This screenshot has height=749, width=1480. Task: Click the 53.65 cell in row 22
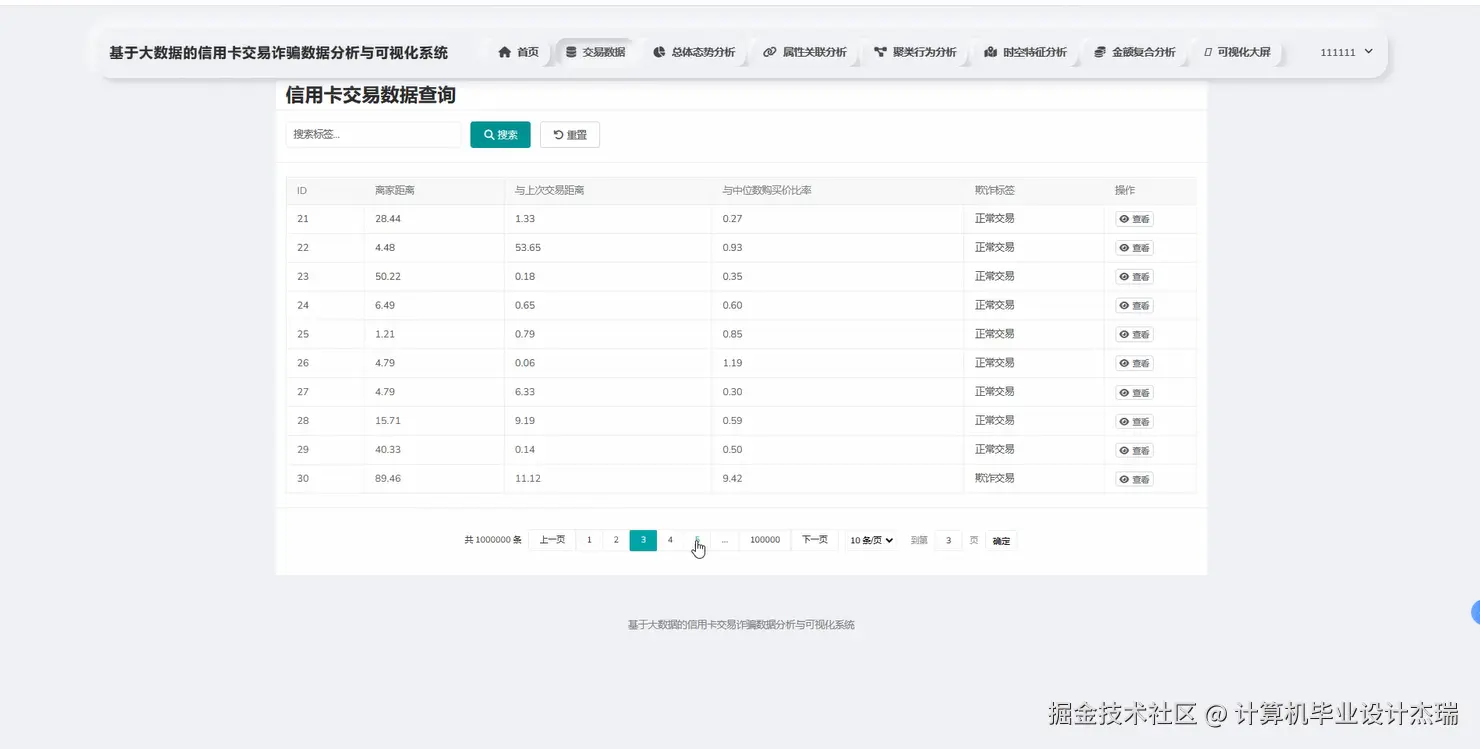coord(528,247)
